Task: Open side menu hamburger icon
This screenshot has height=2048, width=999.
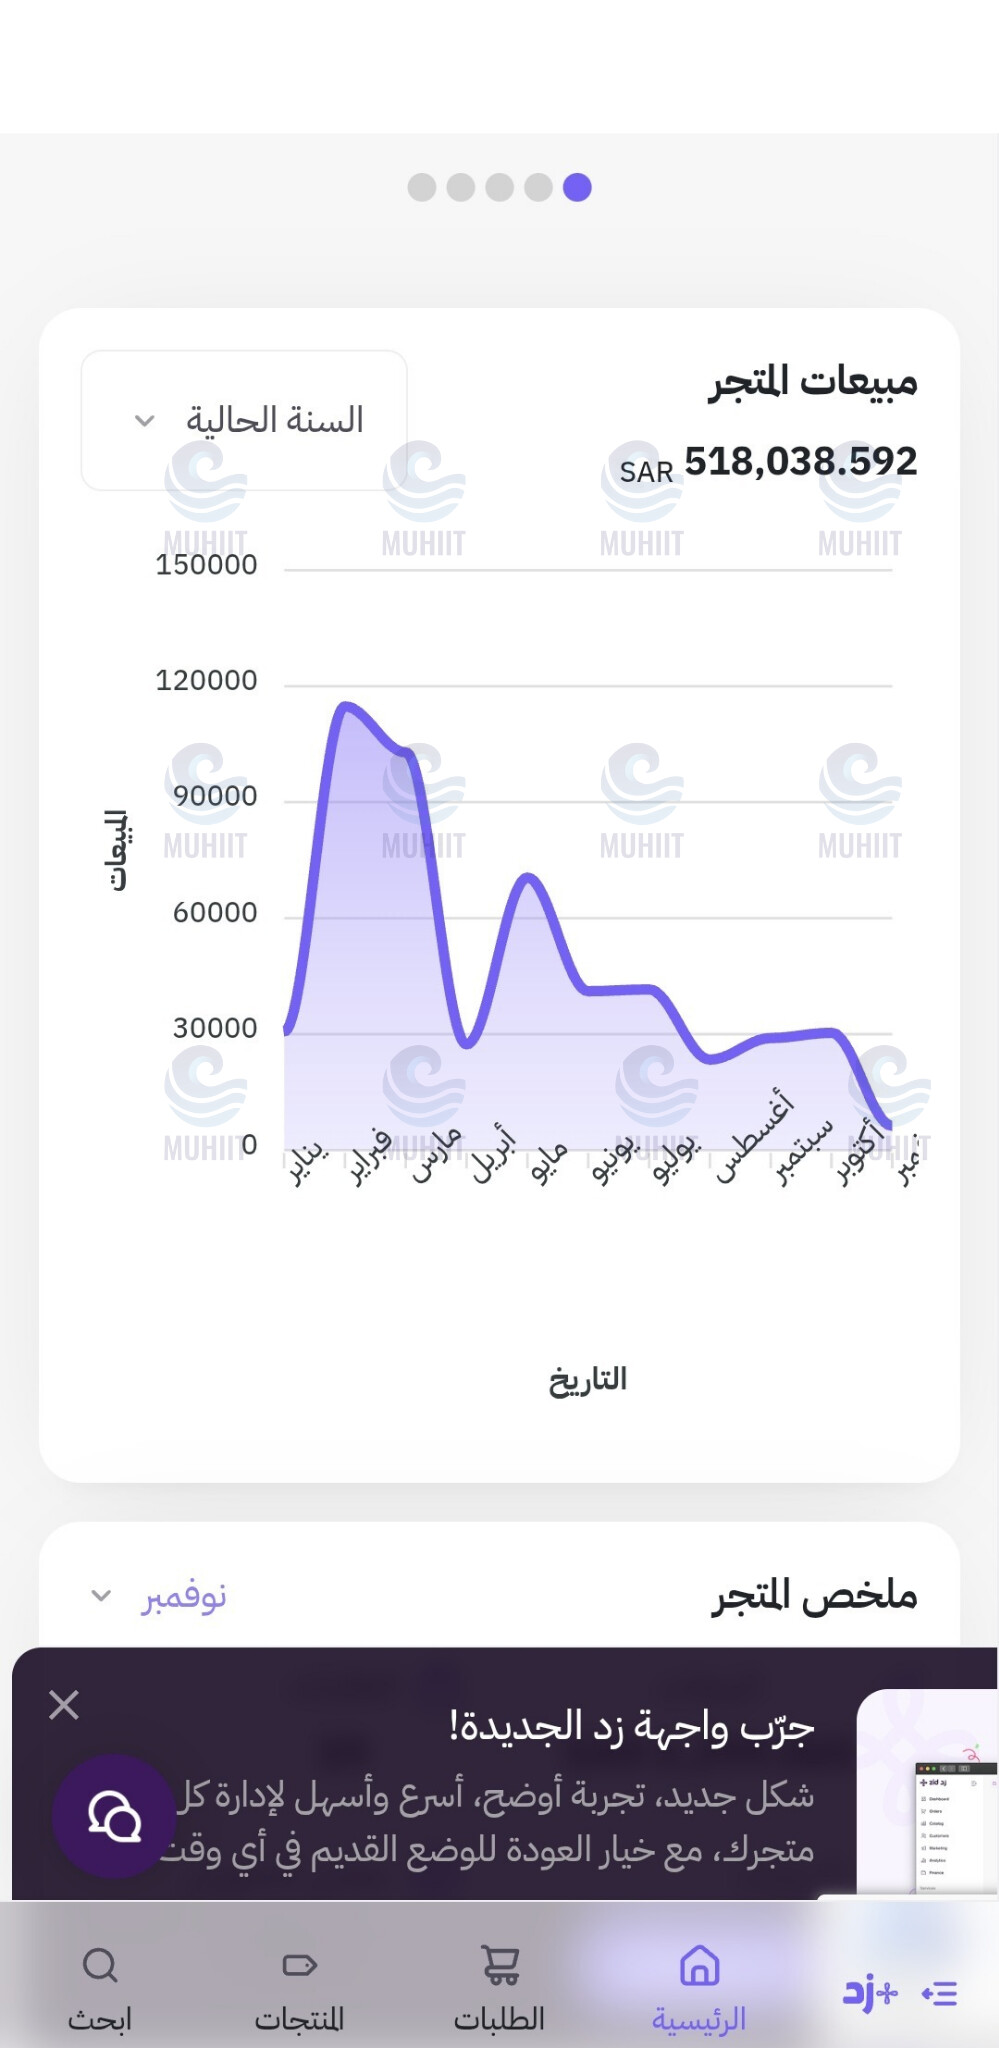Action: tap(940, 1994)
